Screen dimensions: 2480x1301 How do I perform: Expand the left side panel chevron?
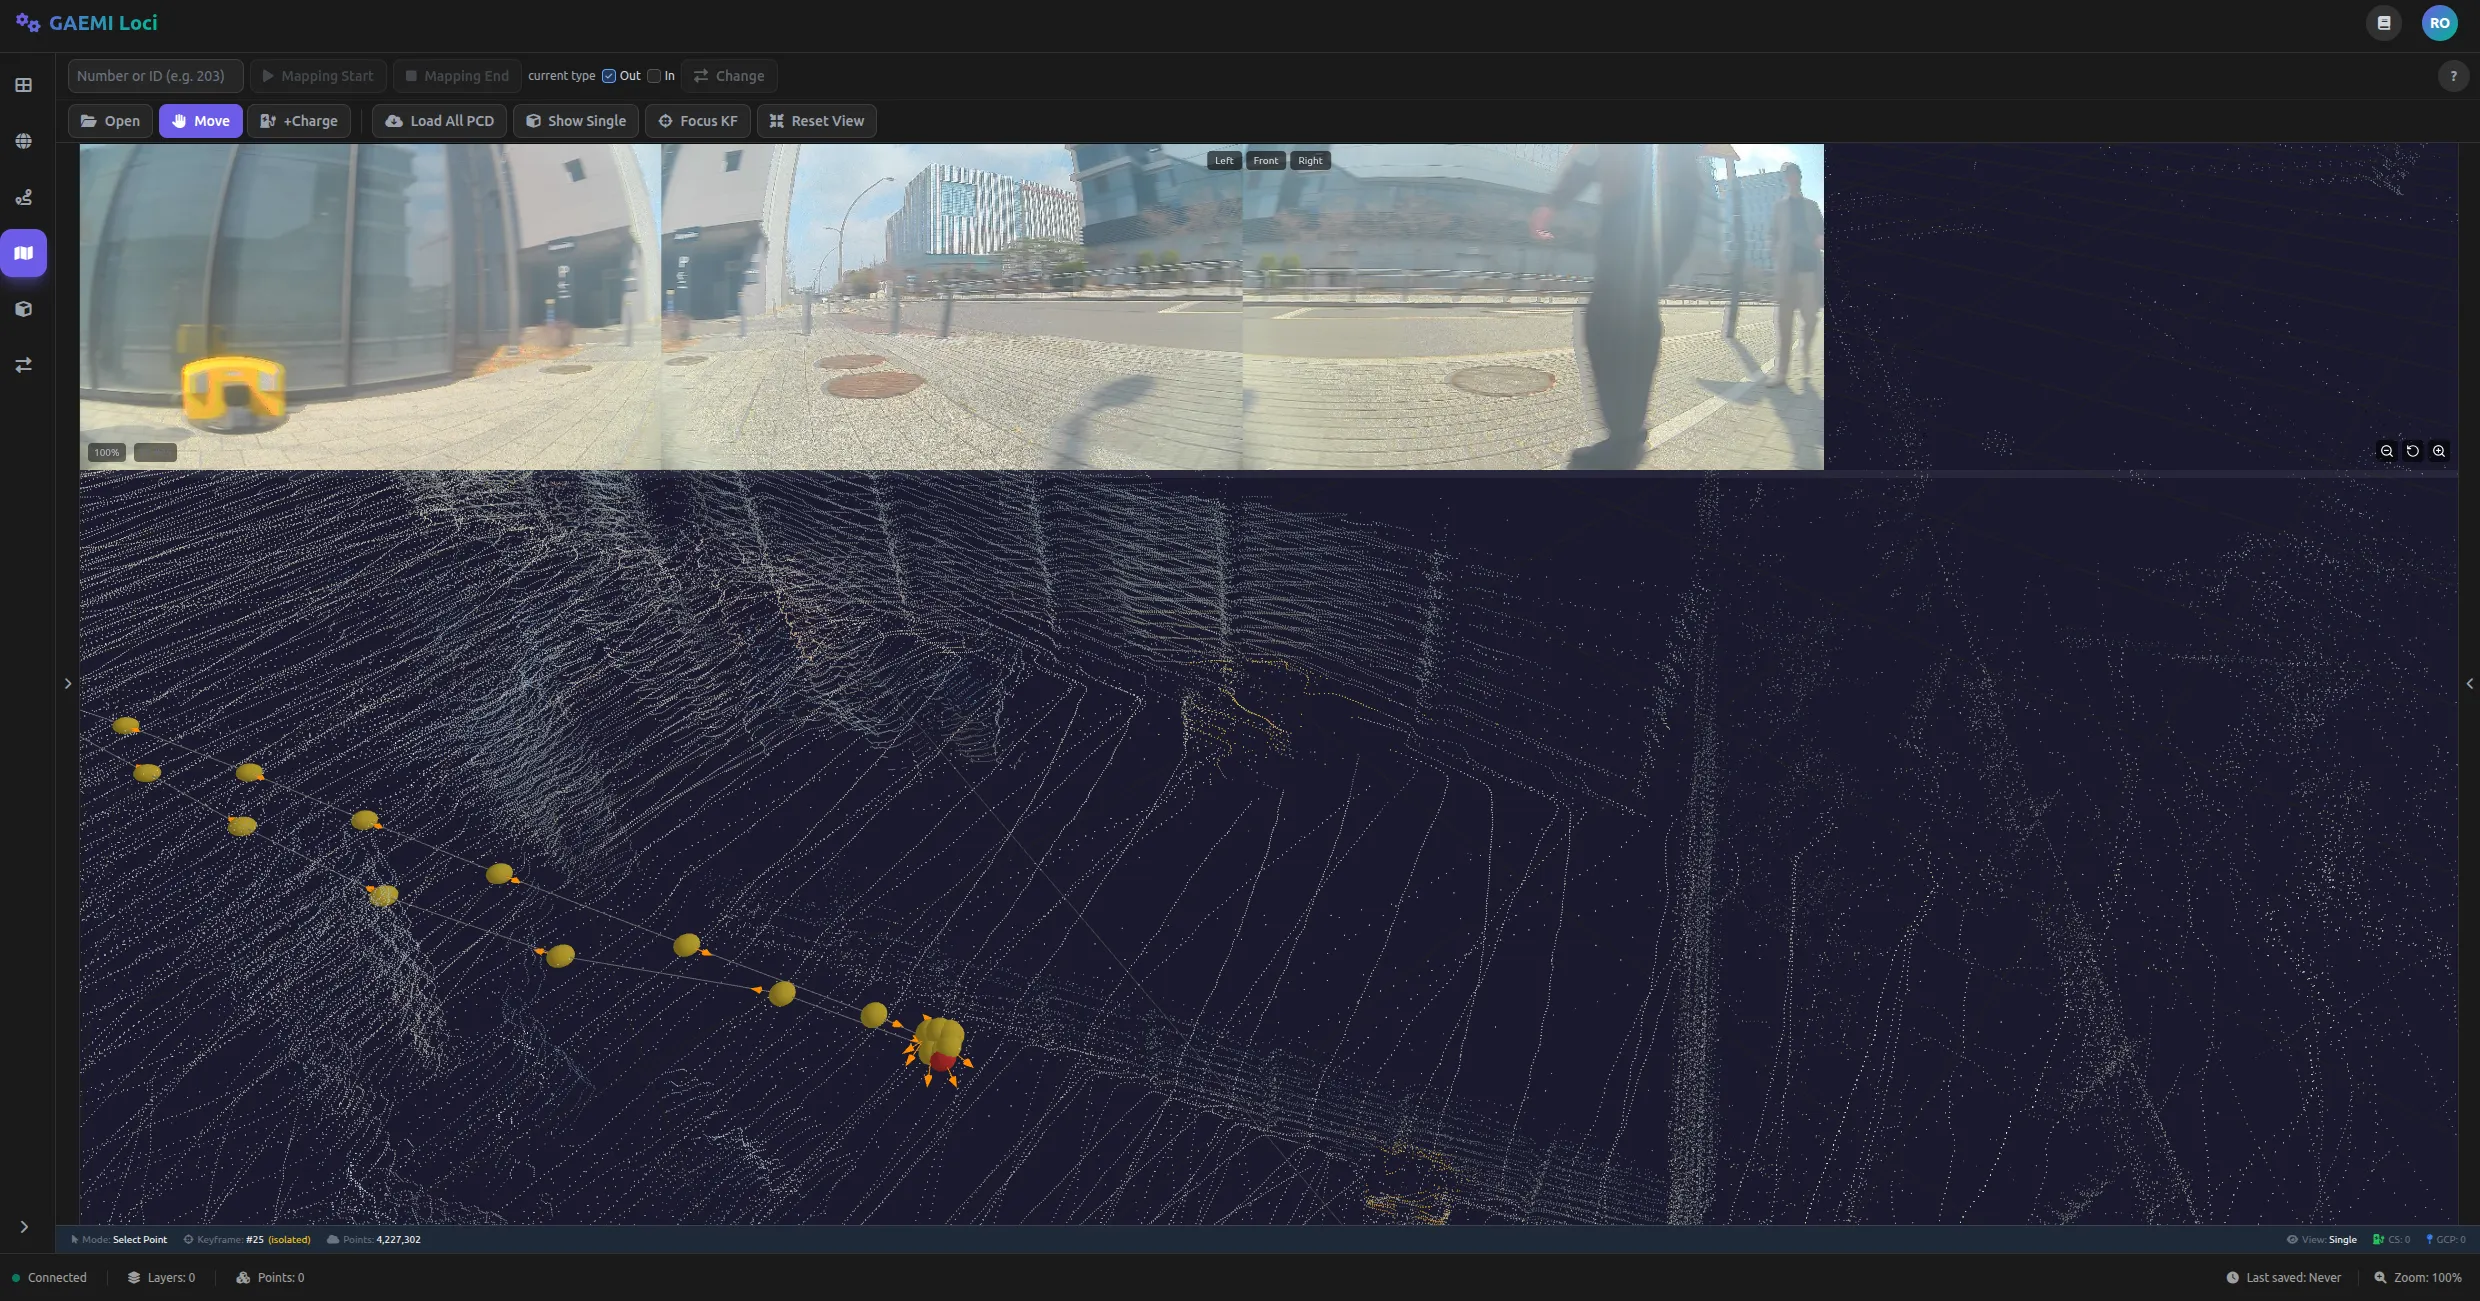(68, 684)
